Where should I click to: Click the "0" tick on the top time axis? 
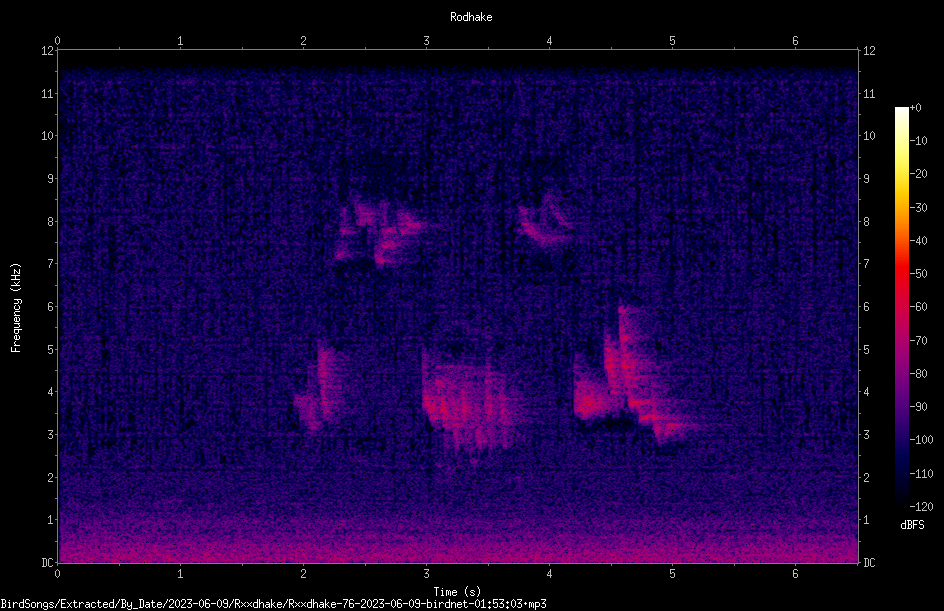[57, 41]
